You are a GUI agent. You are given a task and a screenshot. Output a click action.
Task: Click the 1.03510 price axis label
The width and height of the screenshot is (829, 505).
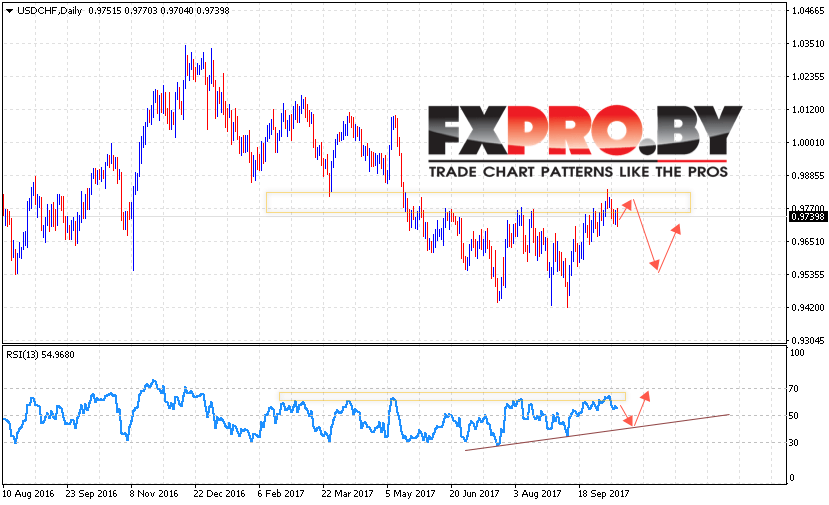pyautogui.click(x=807, y=44)
